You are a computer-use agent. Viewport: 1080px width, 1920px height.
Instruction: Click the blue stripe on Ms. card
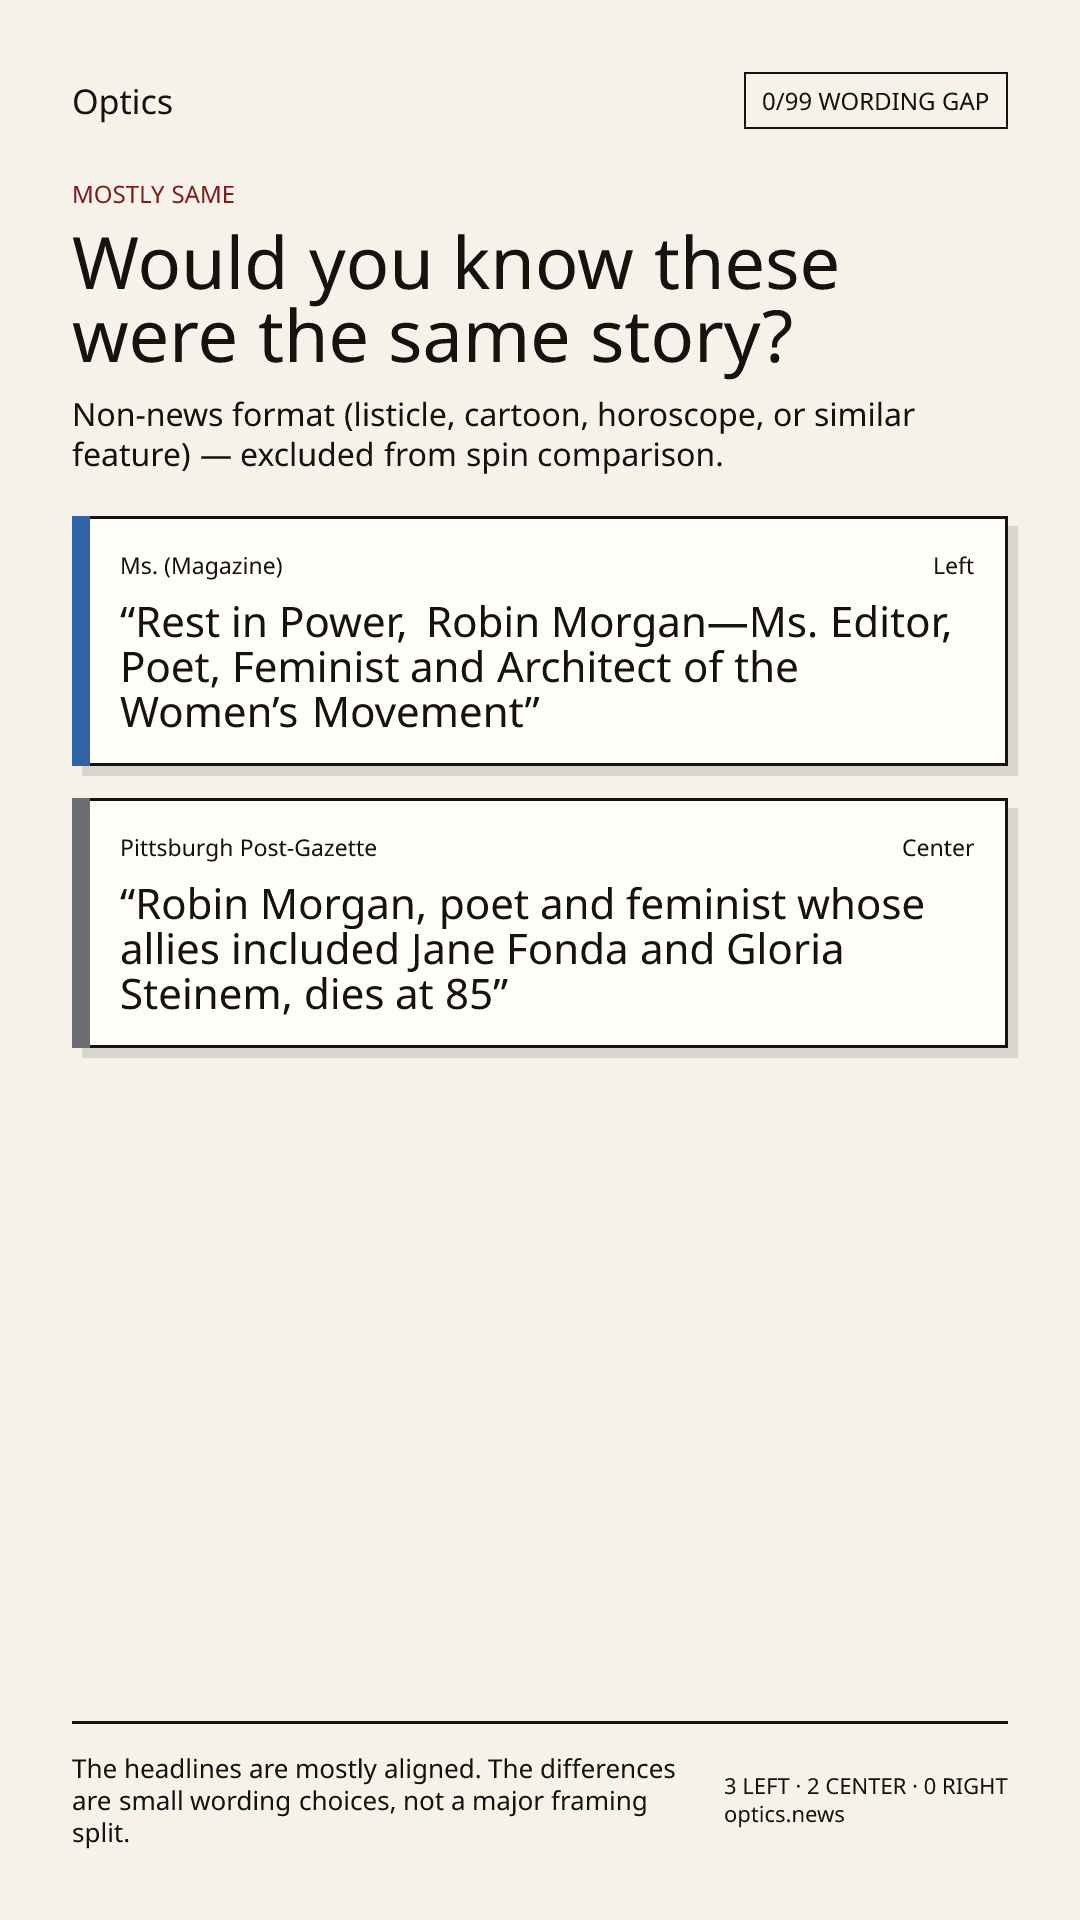(x=81, y=641)
